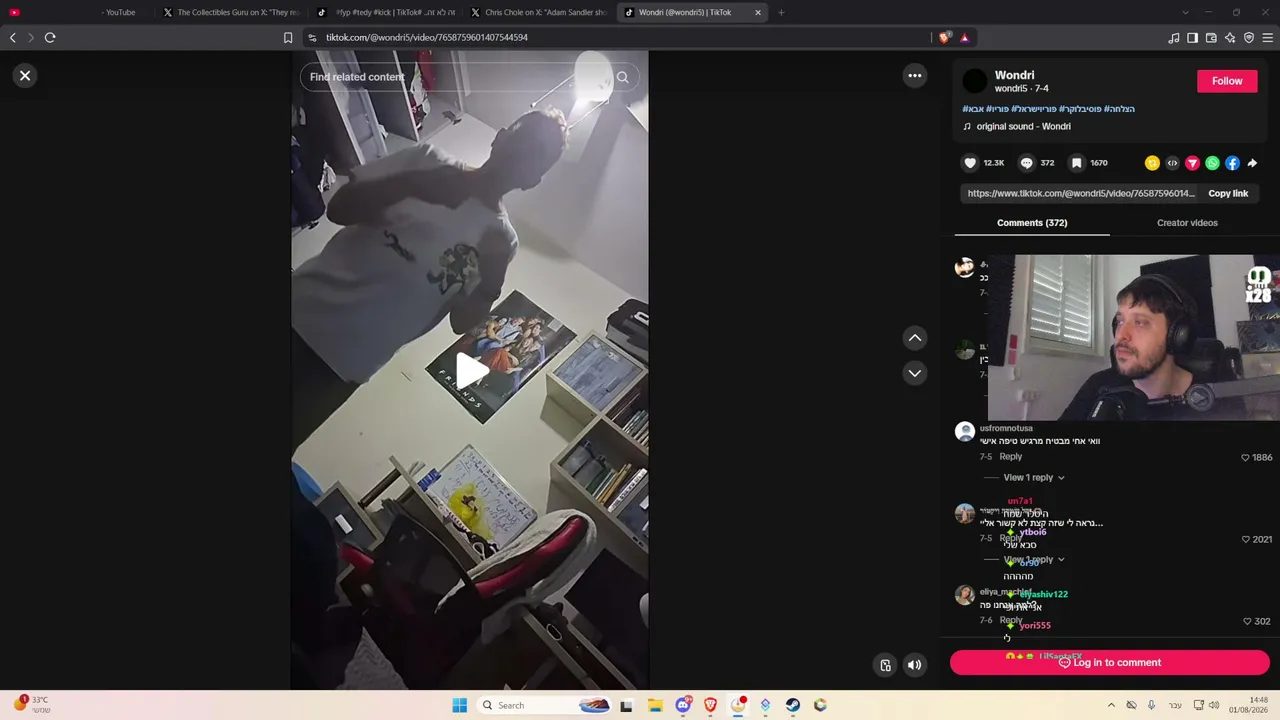Switch to the Creator videos tab
Viewport: 1280px width, 720px height.
(x=1187, y=223)
